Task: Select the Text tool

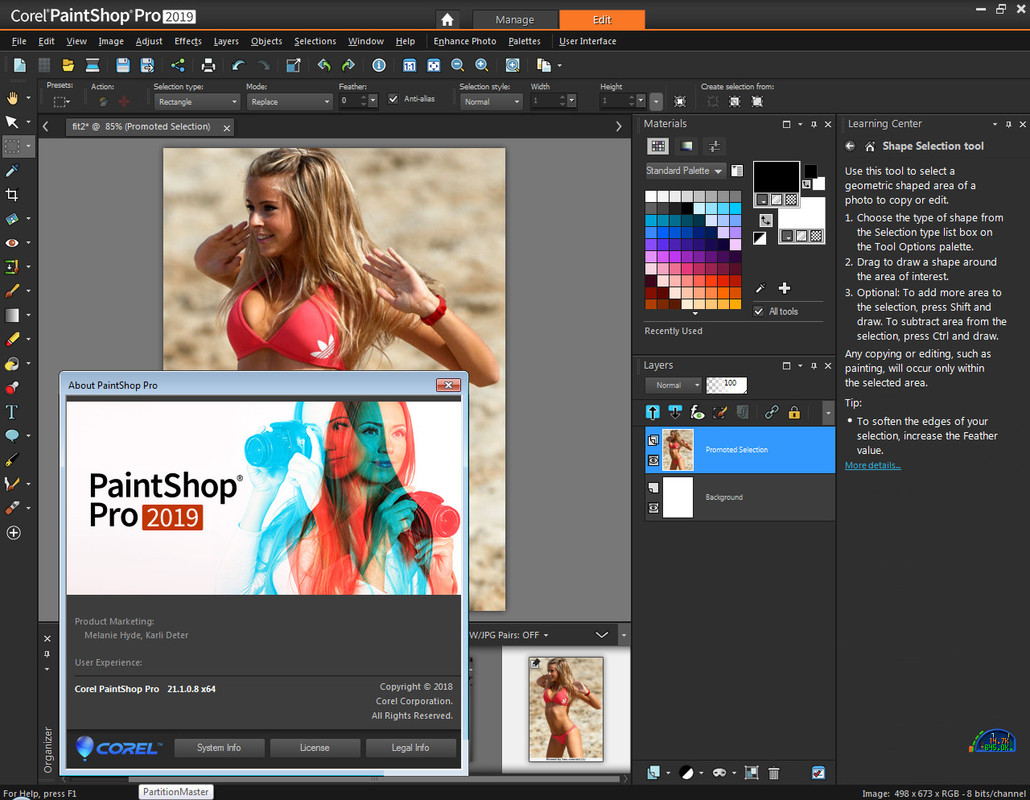Action: coord(13,411)
